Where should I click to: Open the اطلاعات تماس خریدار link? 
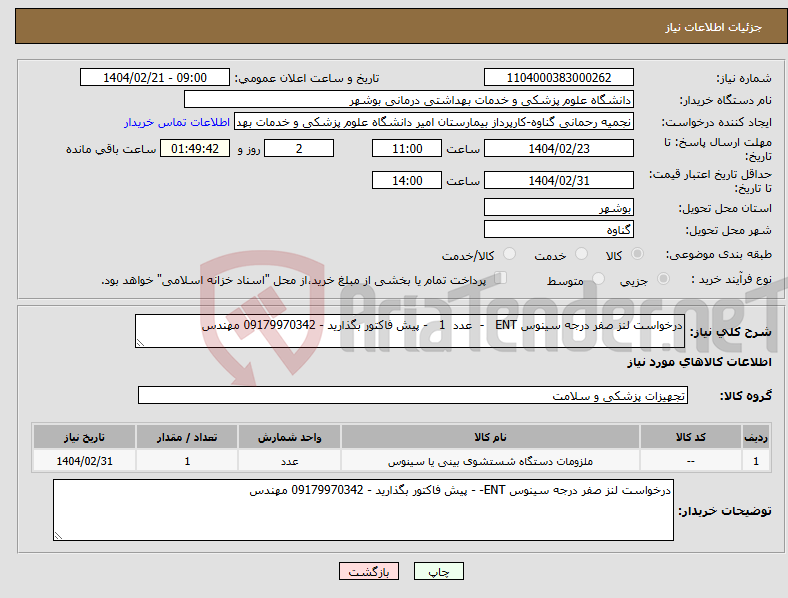tap(177, 122)
